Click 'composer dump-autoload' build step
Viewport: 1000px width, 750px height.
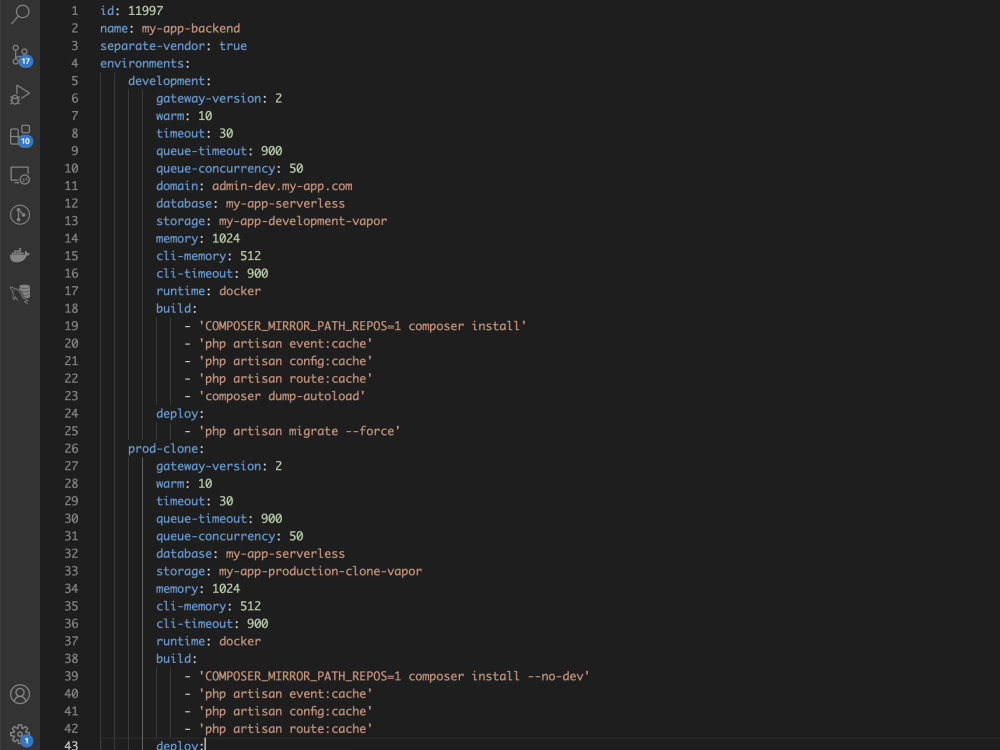click(x=282, y=396)
